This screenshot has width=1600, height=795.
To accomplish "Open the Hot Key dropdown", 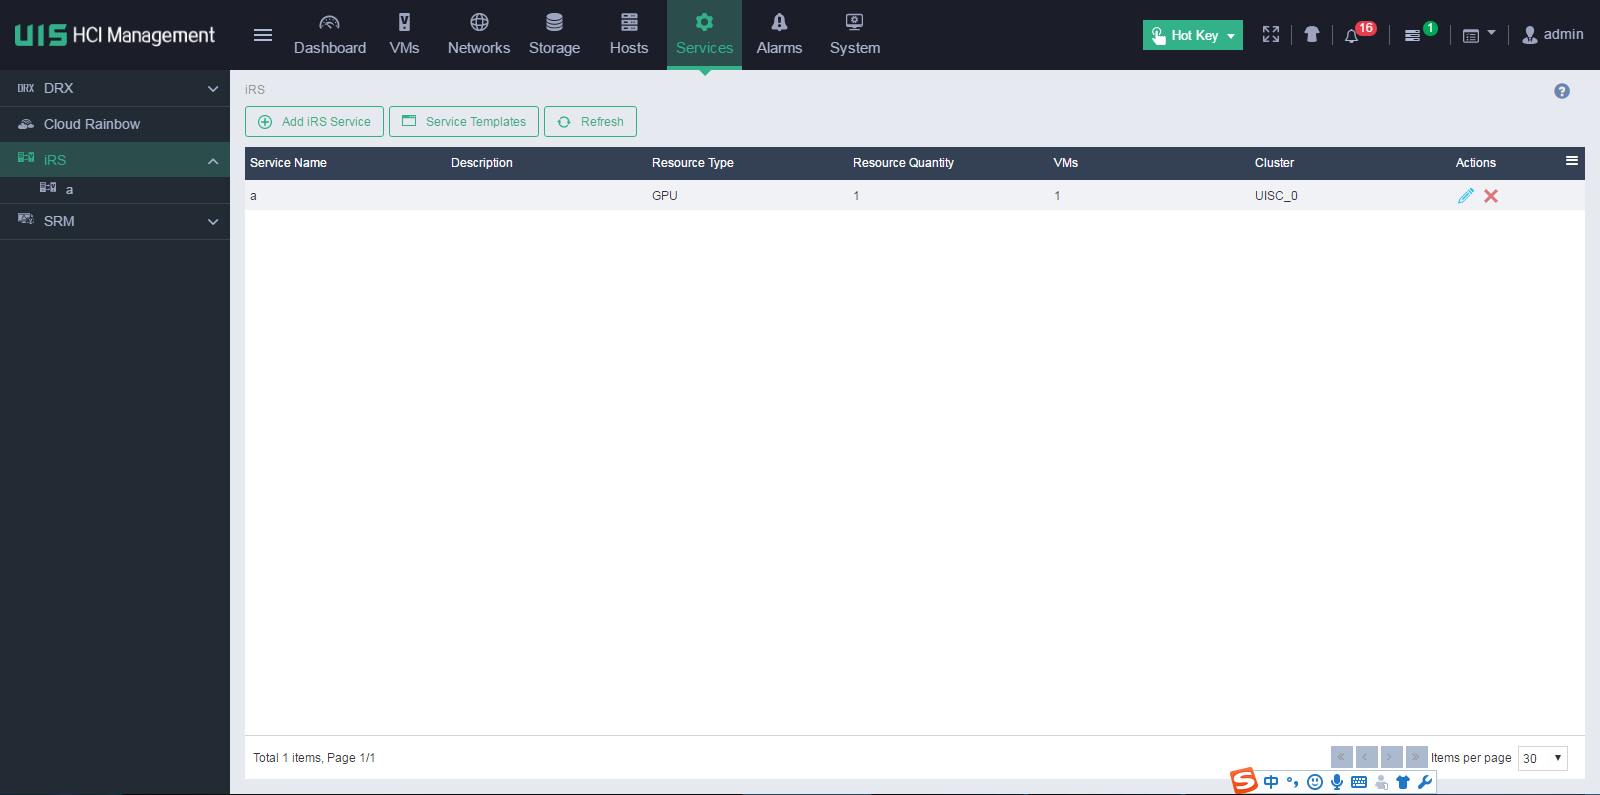I will pos(1193,35).
